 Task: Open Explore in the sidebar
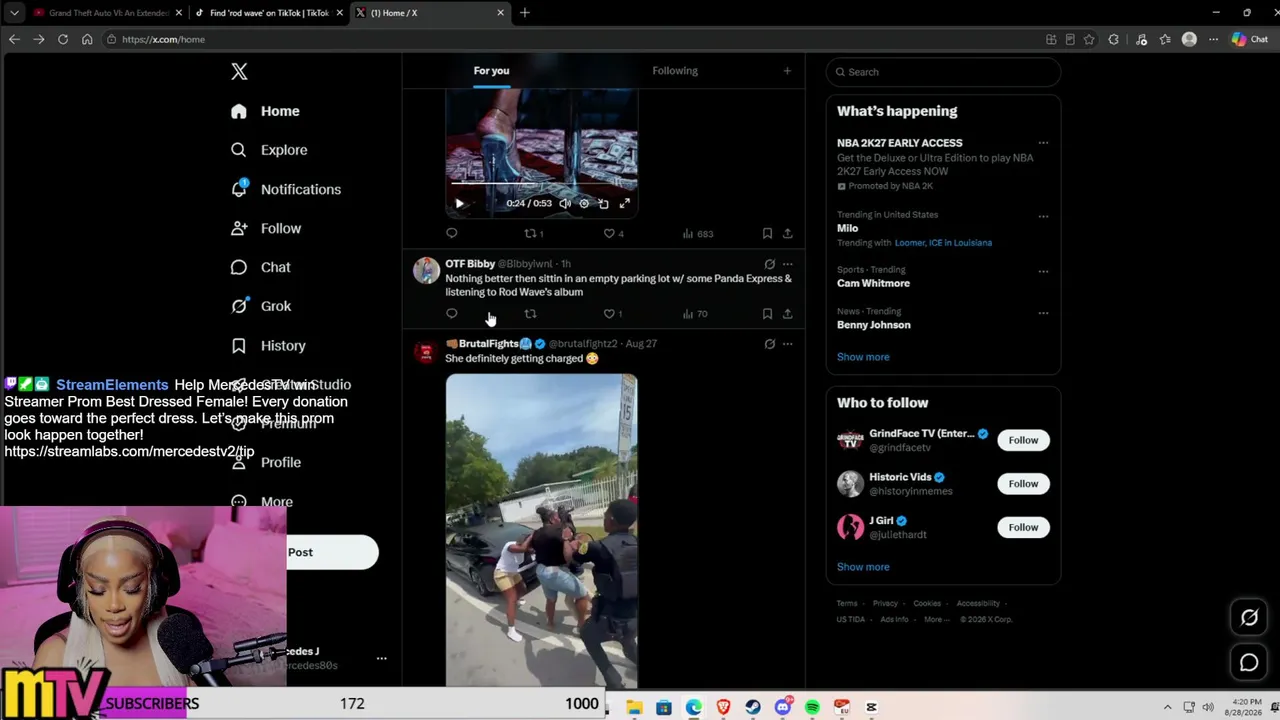click(269, 150)
